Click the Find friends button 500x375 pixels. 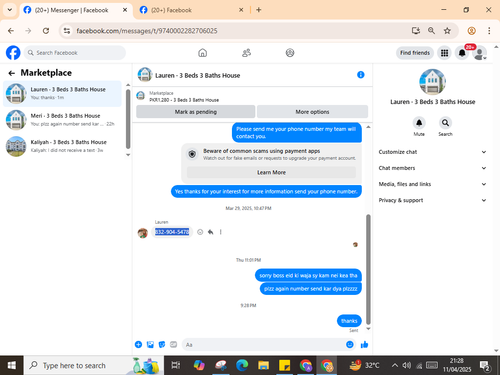click(415, 53)
